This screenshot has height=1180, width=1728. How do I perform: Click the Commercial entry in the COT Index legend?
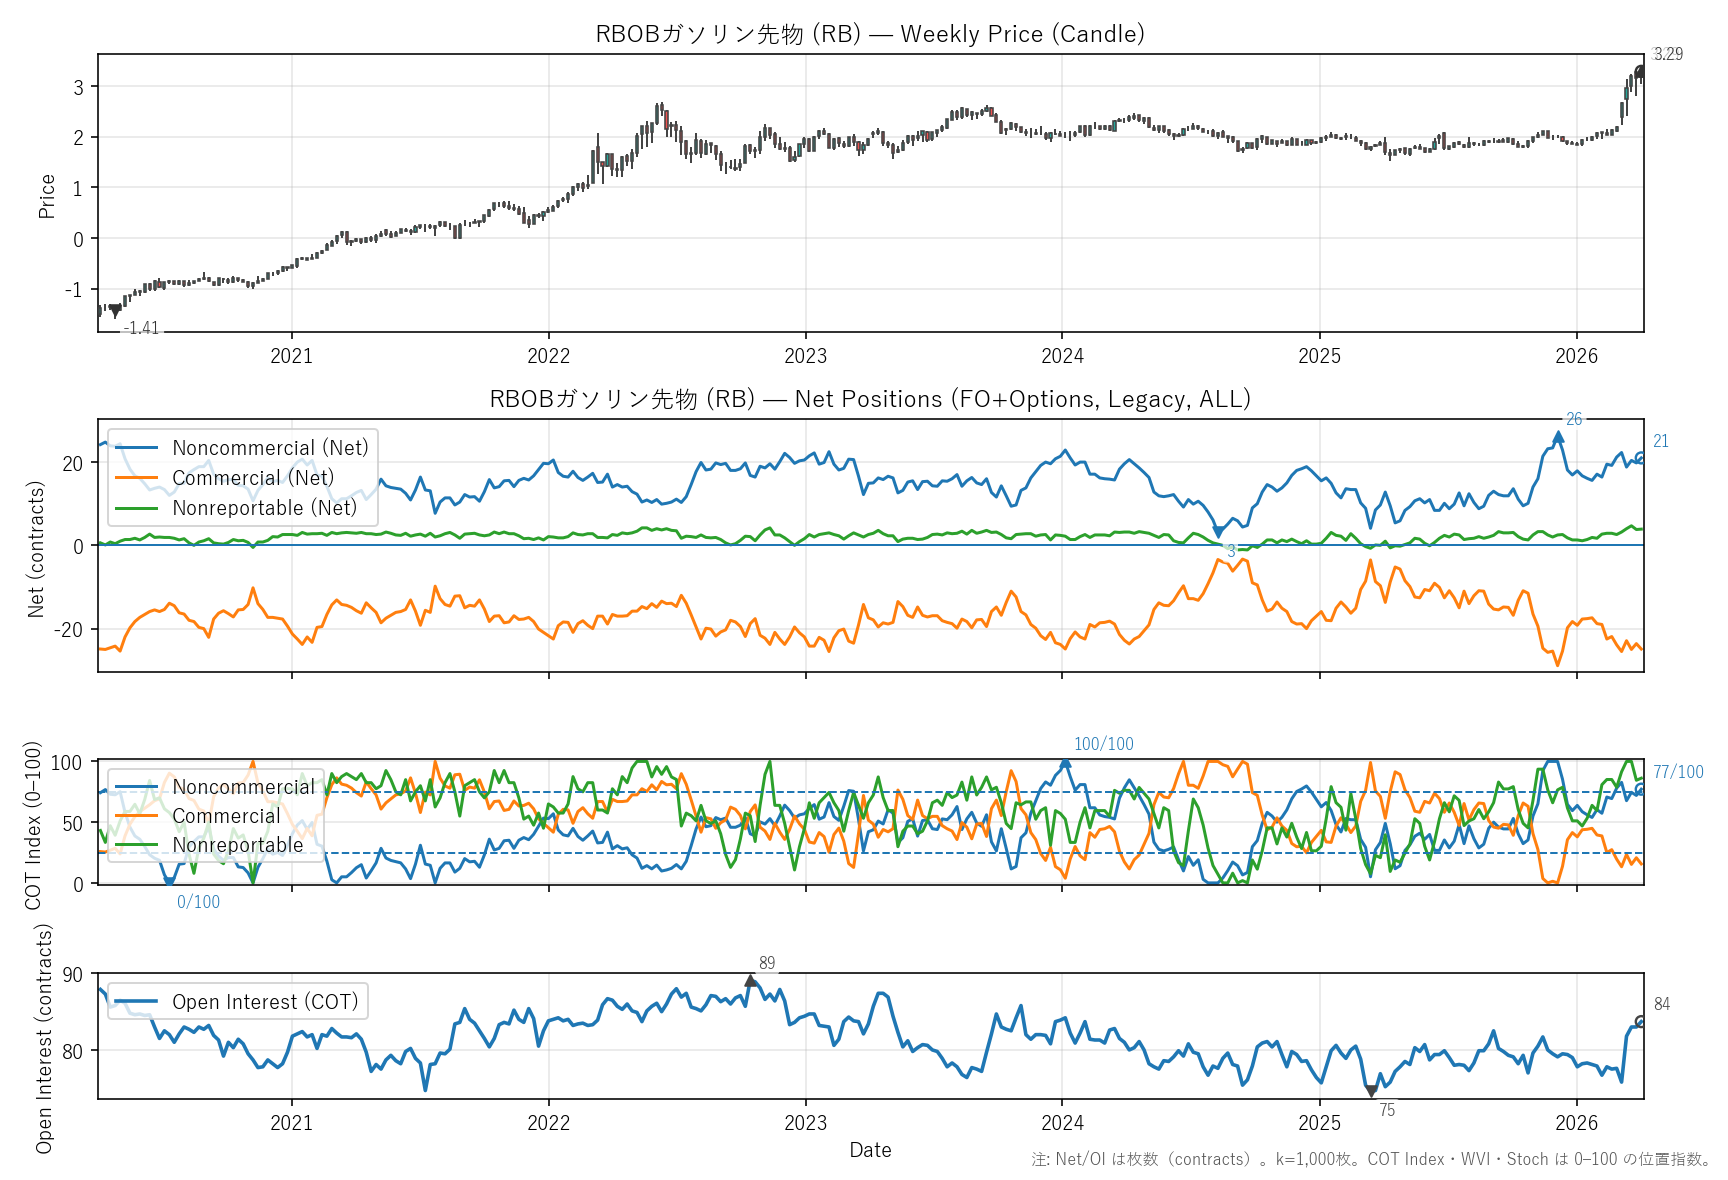click(x=226, y=816)
